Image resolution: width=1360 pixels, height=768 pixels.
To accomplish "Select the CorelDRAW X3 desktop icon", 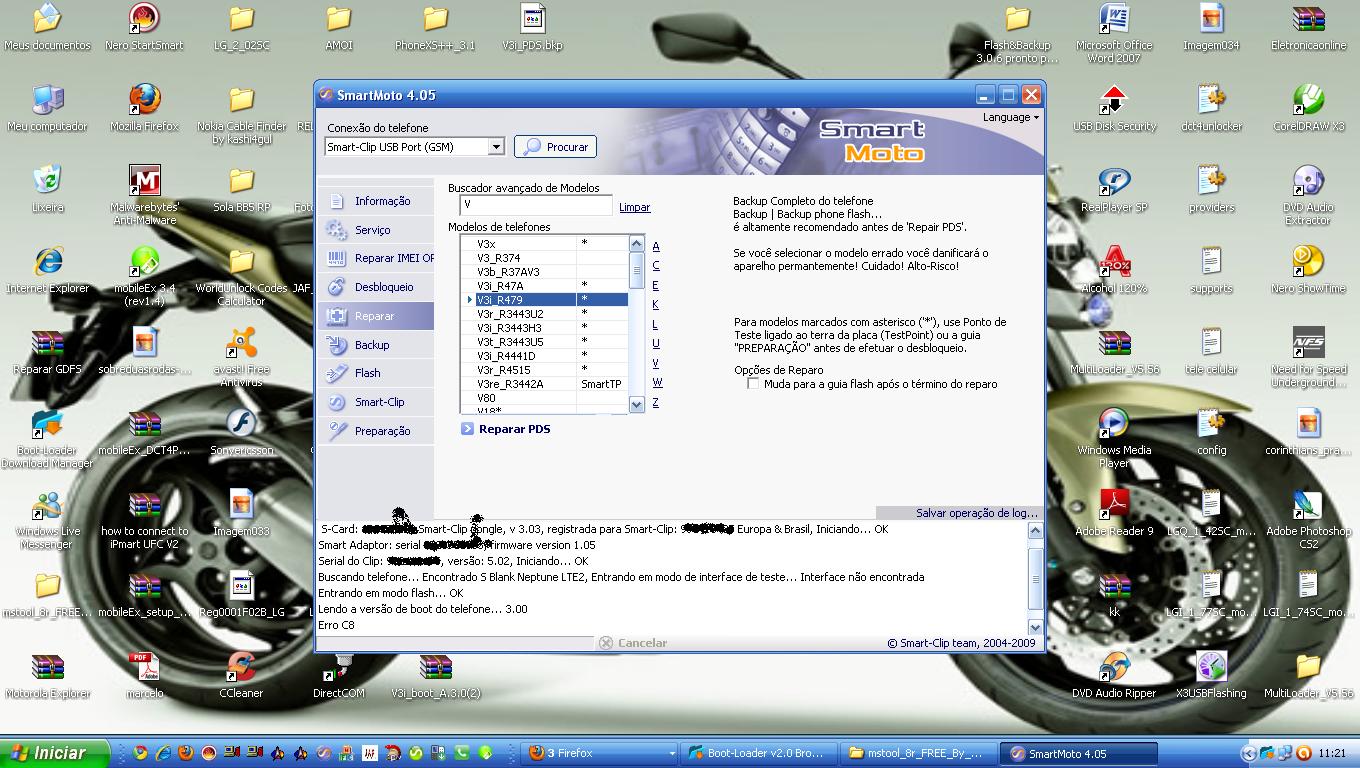I will pyautogui.click(x=1308, y=109).
